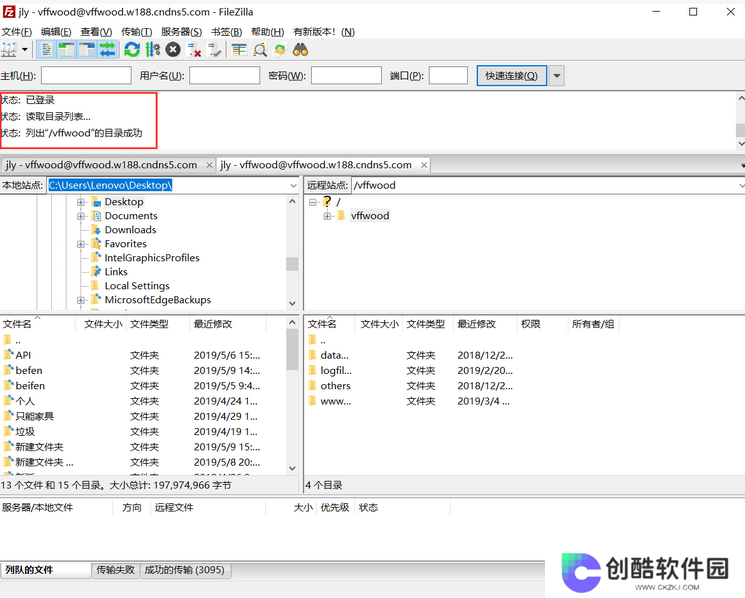Toggle the transfer queue display
Screen dimensions: 745x598
[107, 49]
